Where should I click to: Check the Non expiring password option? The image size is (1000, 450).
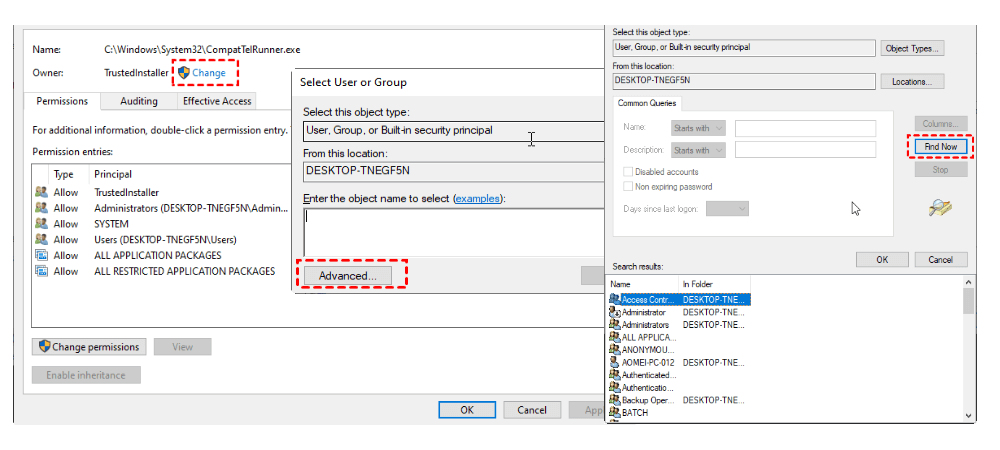pos(627,186)
